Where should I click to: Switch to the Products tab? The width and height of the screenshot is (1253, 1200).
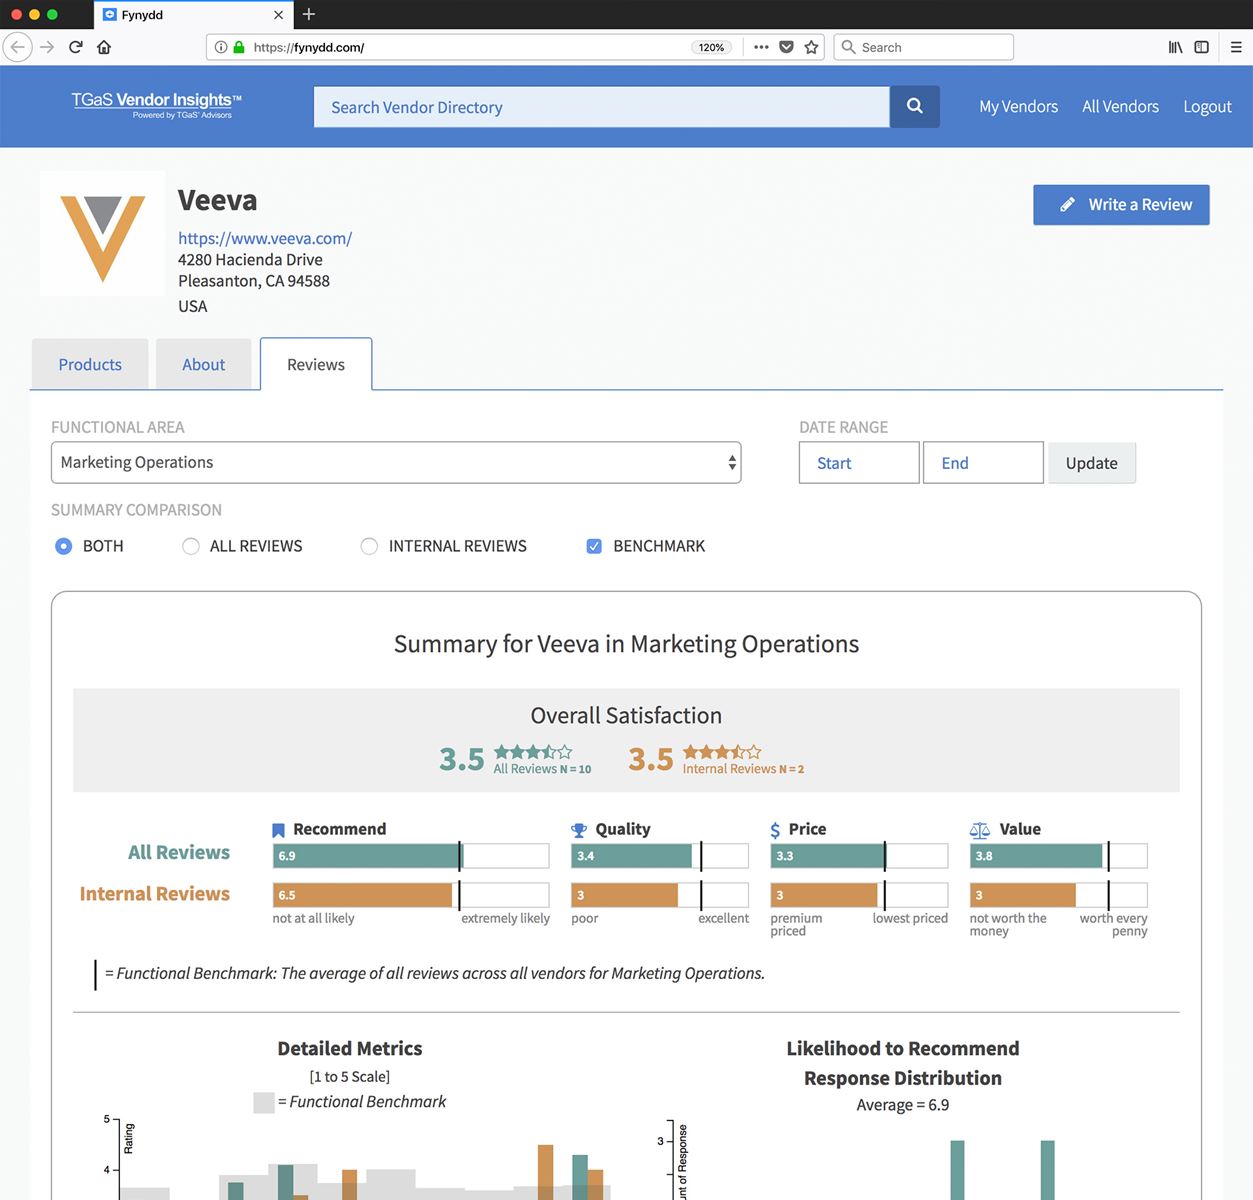pyautogui.click(x=90, y=364)
